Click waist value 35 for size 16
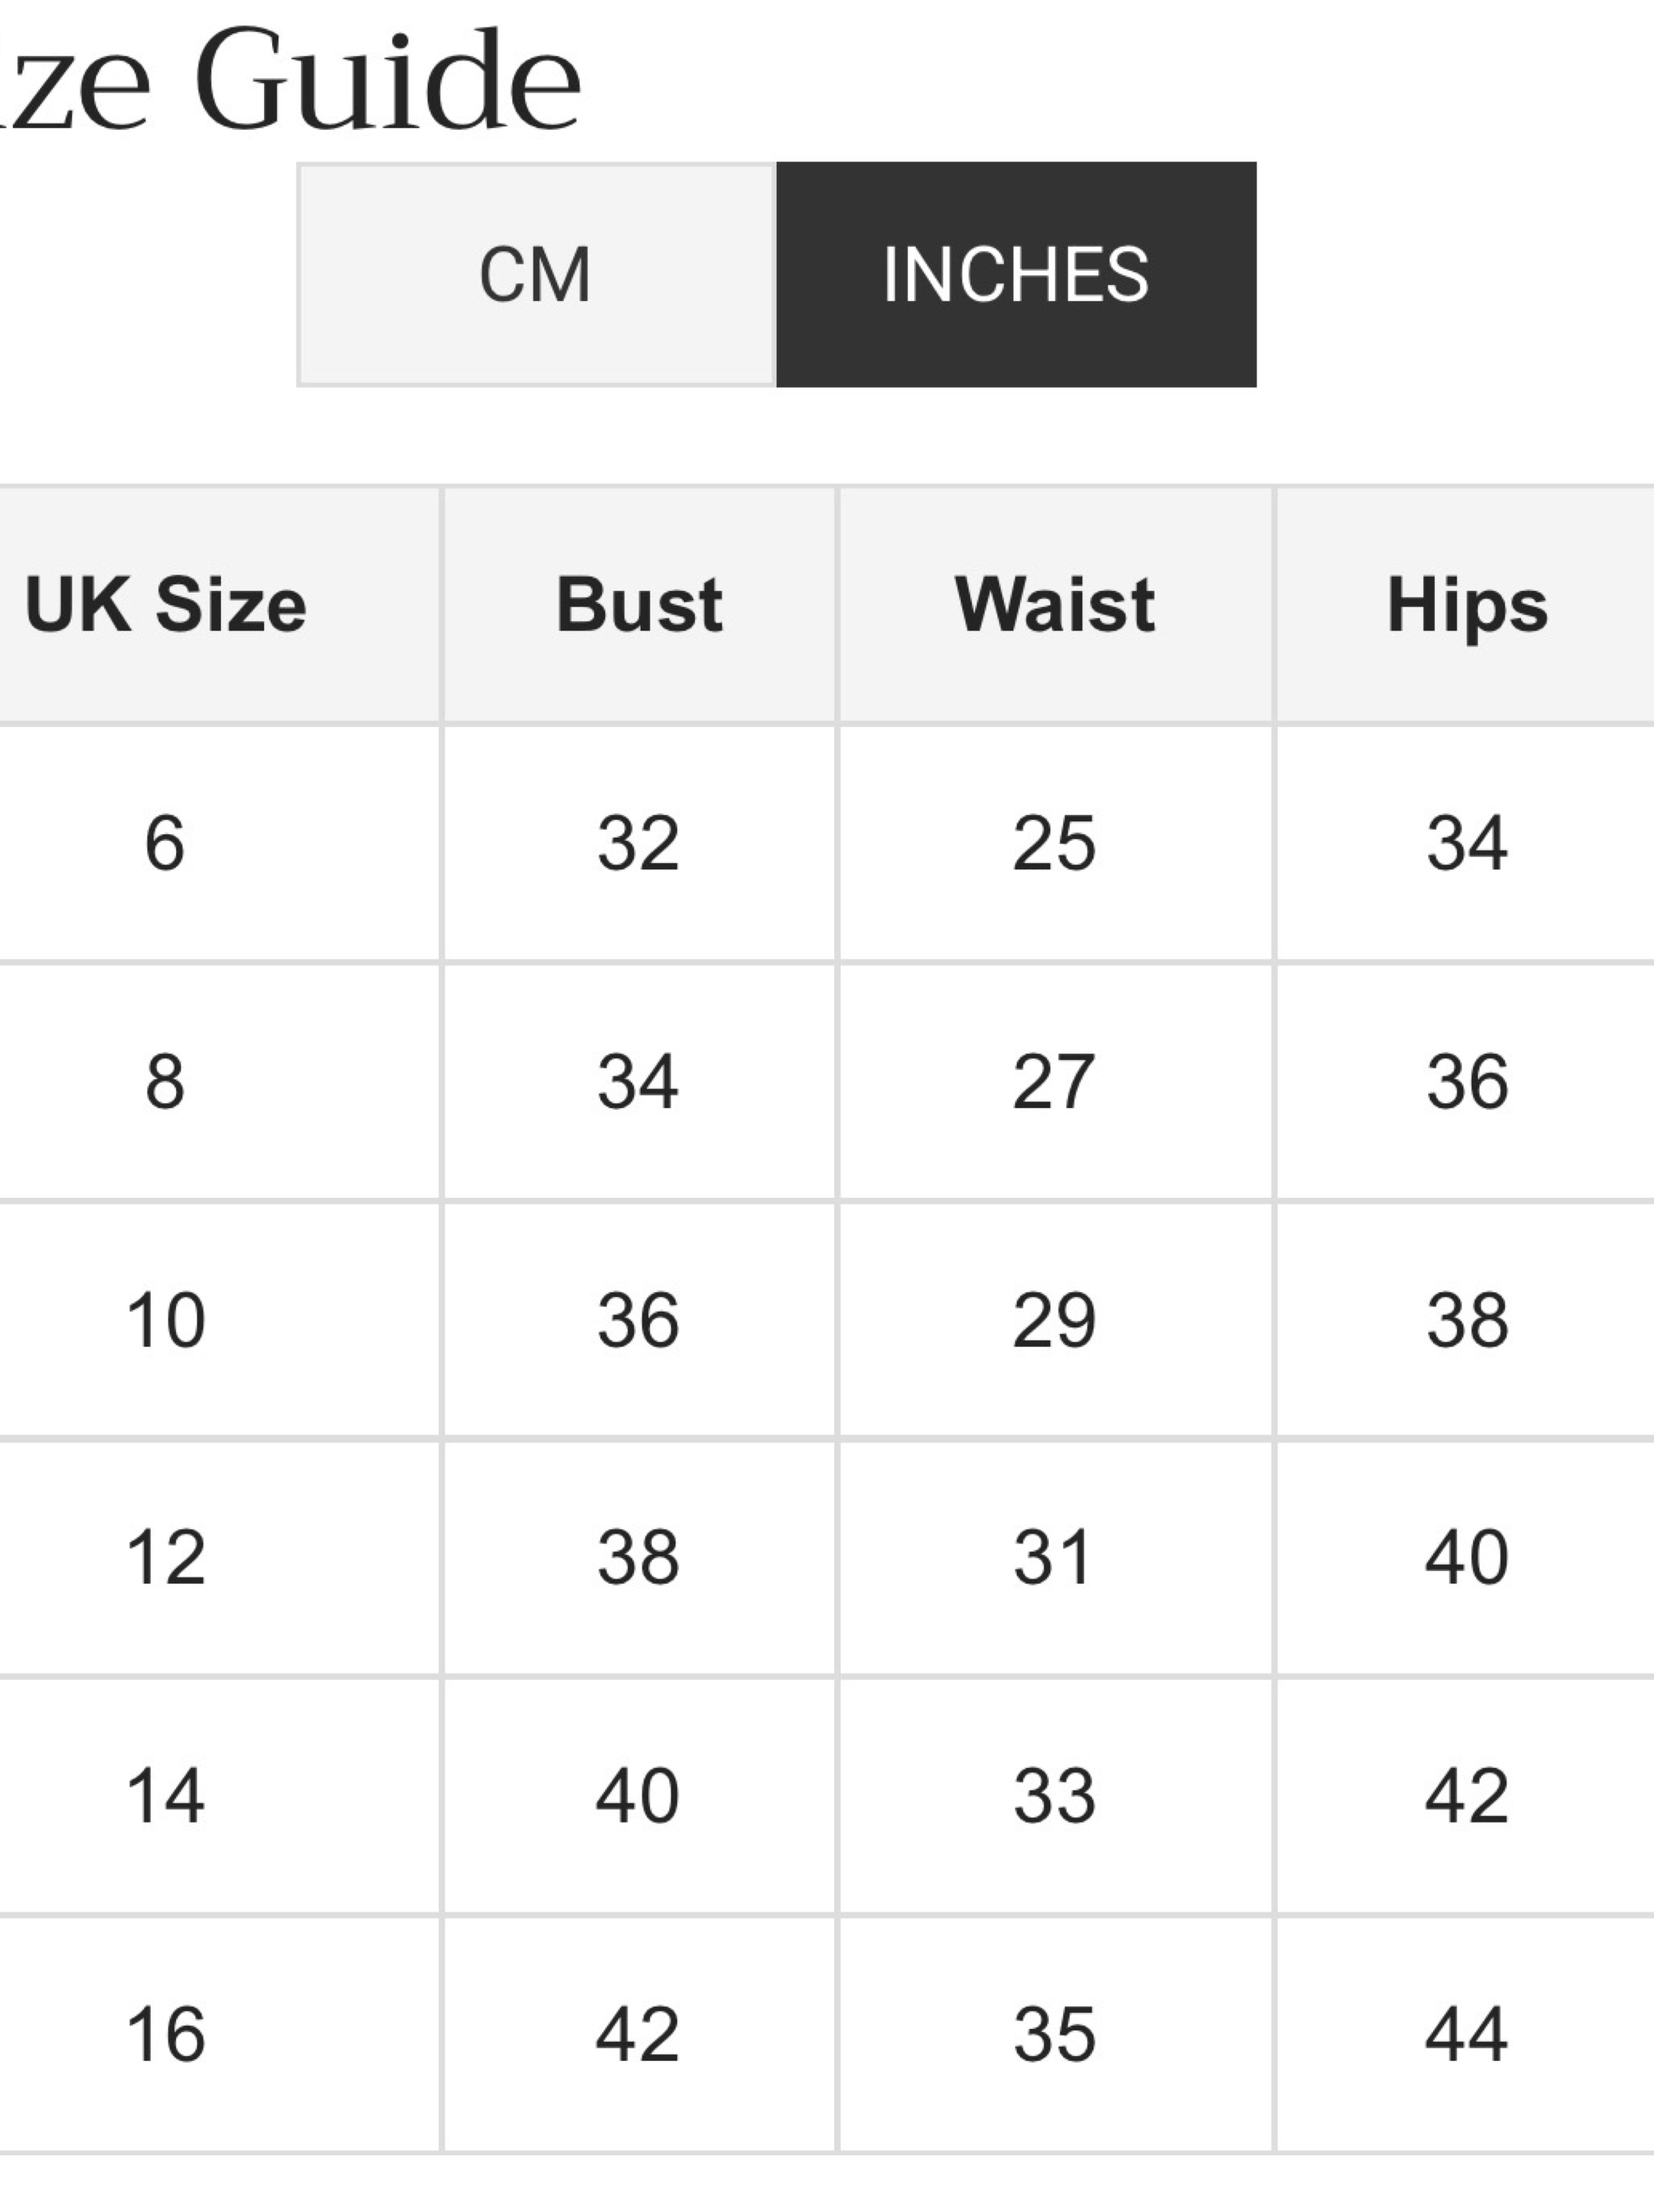1654x2212 pixels. (x=1055, y=2034)
